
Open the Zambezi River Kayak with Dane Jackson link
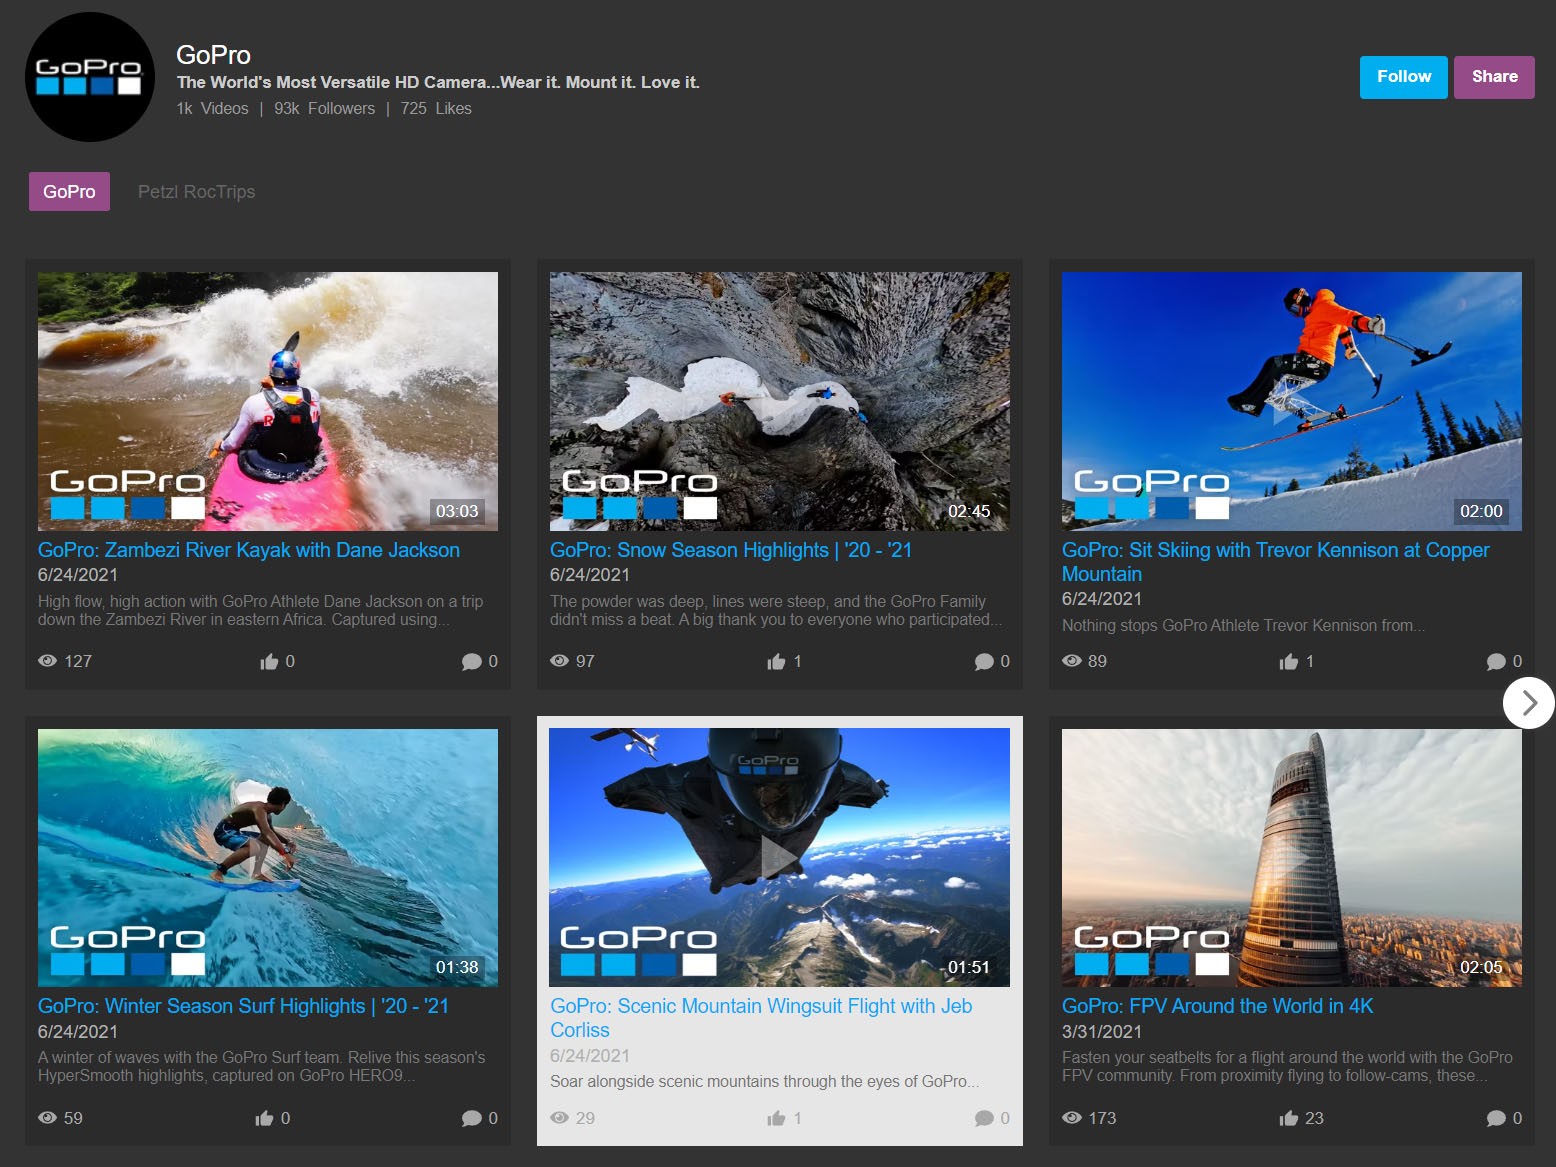point(249,550)
